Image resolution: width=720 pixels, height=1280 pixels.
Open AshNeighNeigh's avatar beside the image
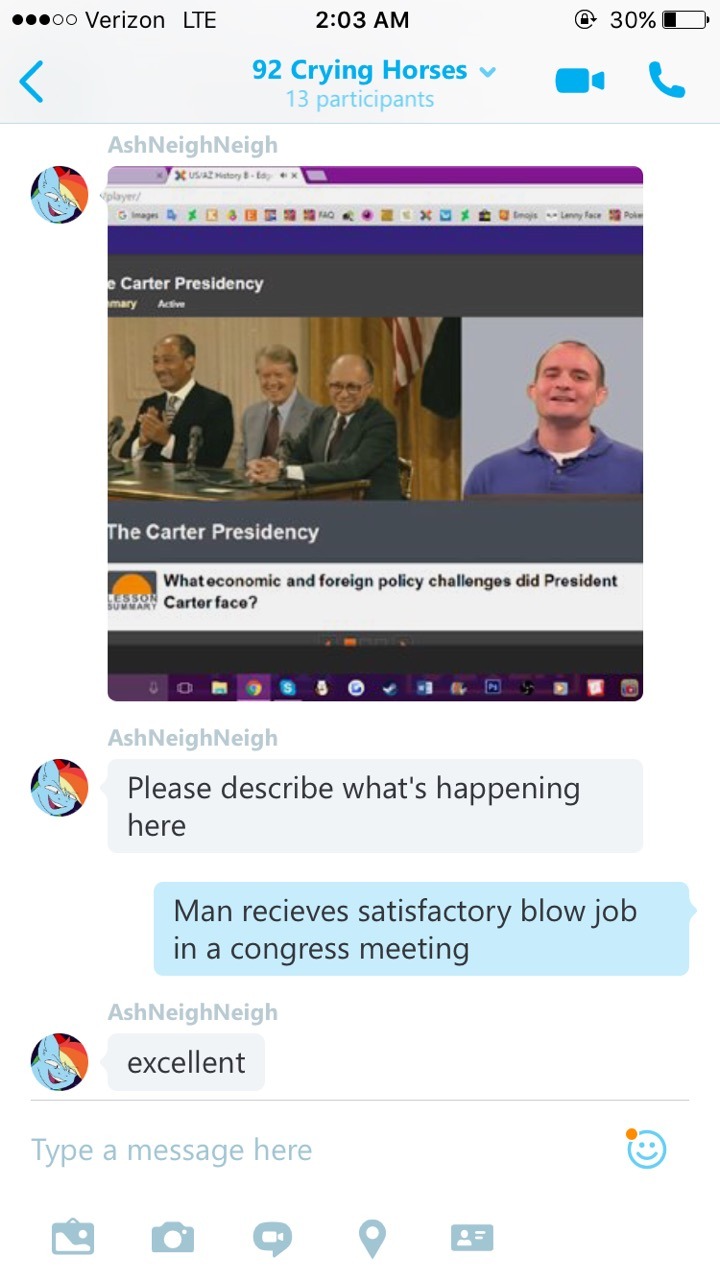tap(60, 195)
